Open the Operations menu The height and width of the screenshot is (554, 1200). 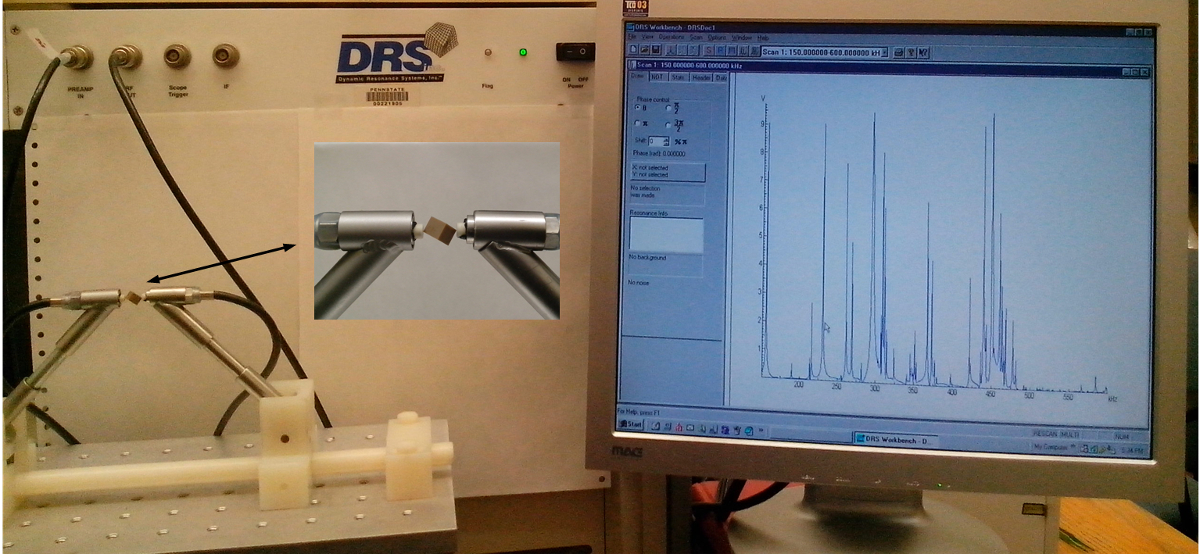671,37
